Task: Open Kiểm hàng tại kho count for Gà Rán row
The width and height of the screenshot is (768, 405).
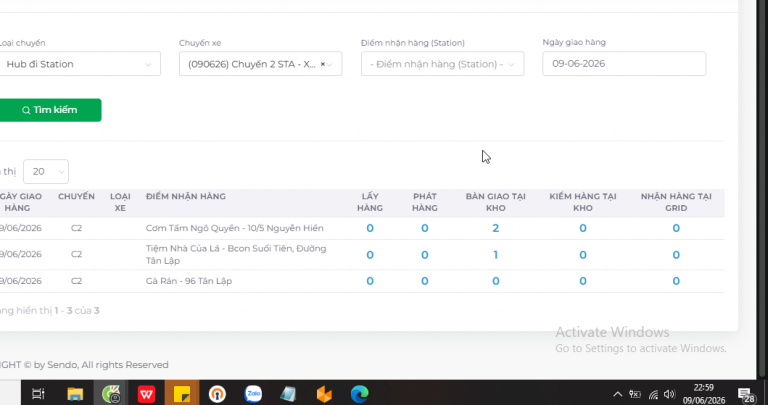Action: (583, 281)
